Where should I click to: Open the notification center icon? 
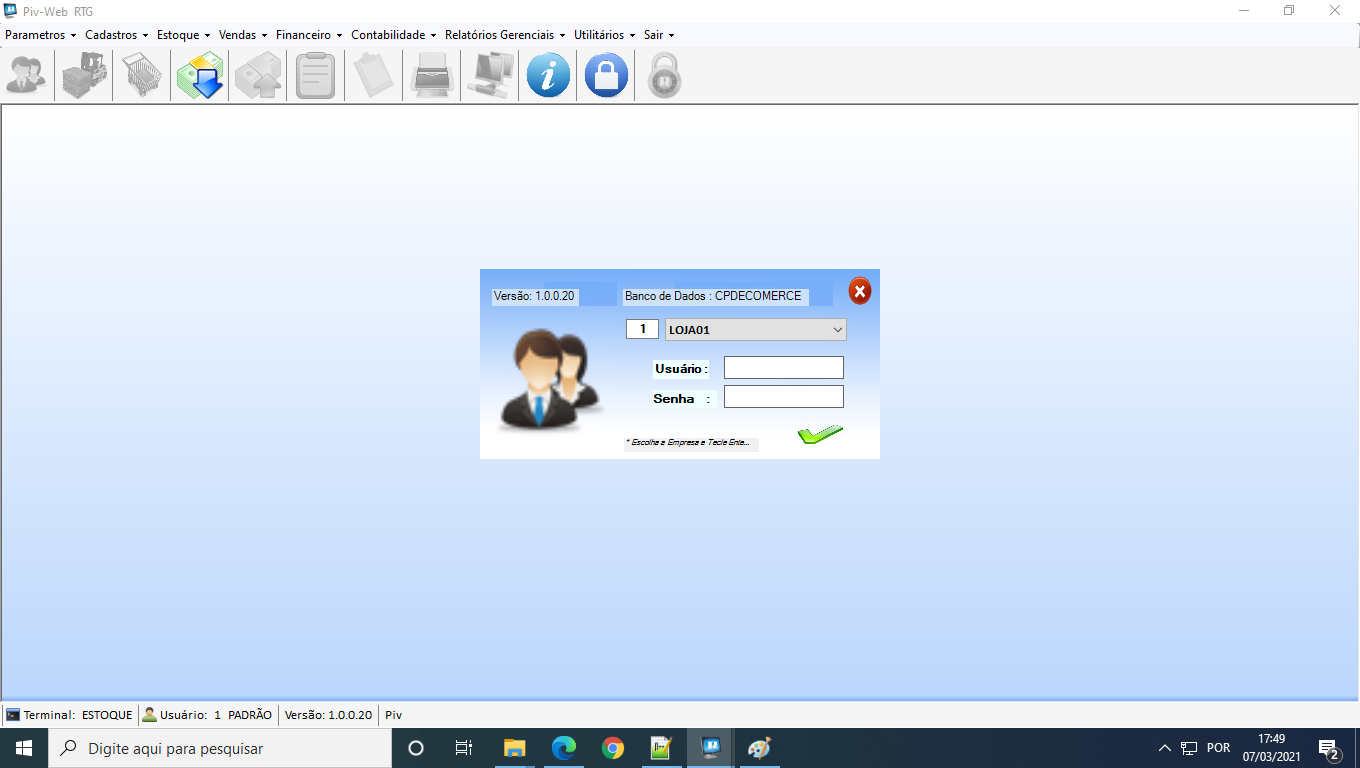click(x=1329, y=748)
